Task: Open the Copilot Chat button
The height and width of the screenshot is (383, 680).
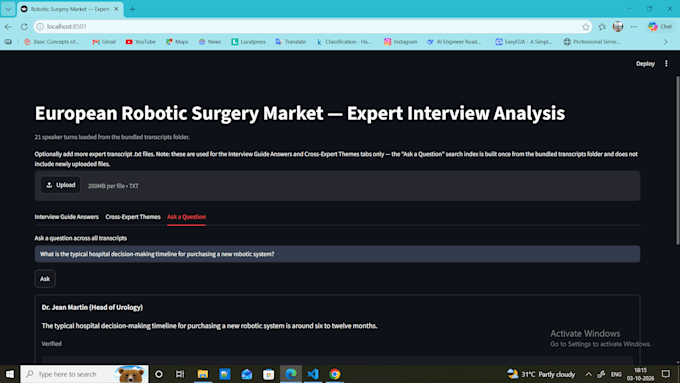Action: click(x=660, y=26)
